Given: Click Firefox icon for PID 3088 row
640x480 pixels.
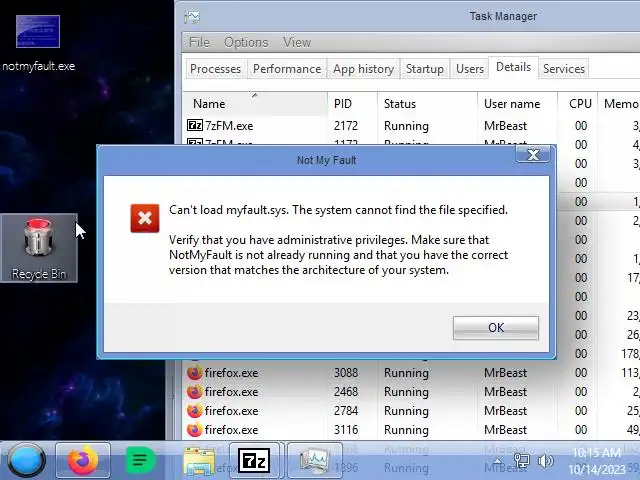Looking at the screenshot, I should (194, 373).
